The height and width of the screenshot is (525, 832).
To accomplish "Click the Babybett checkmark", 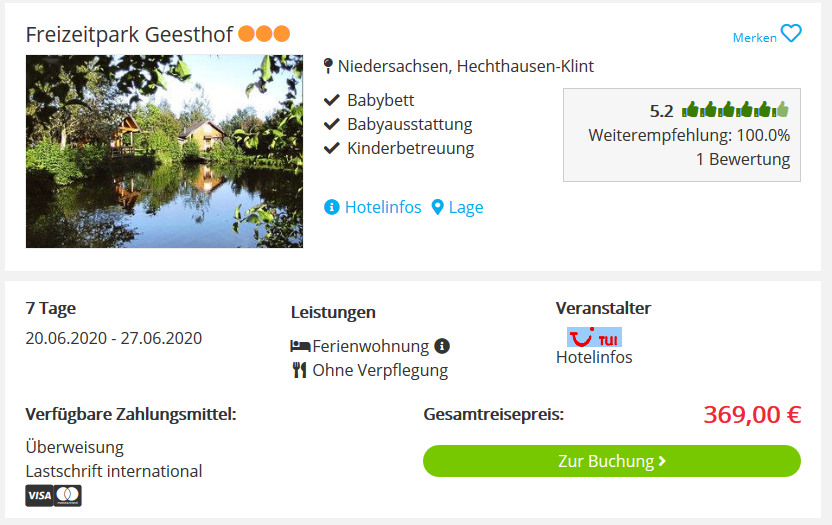I will (x=332, y=100).
